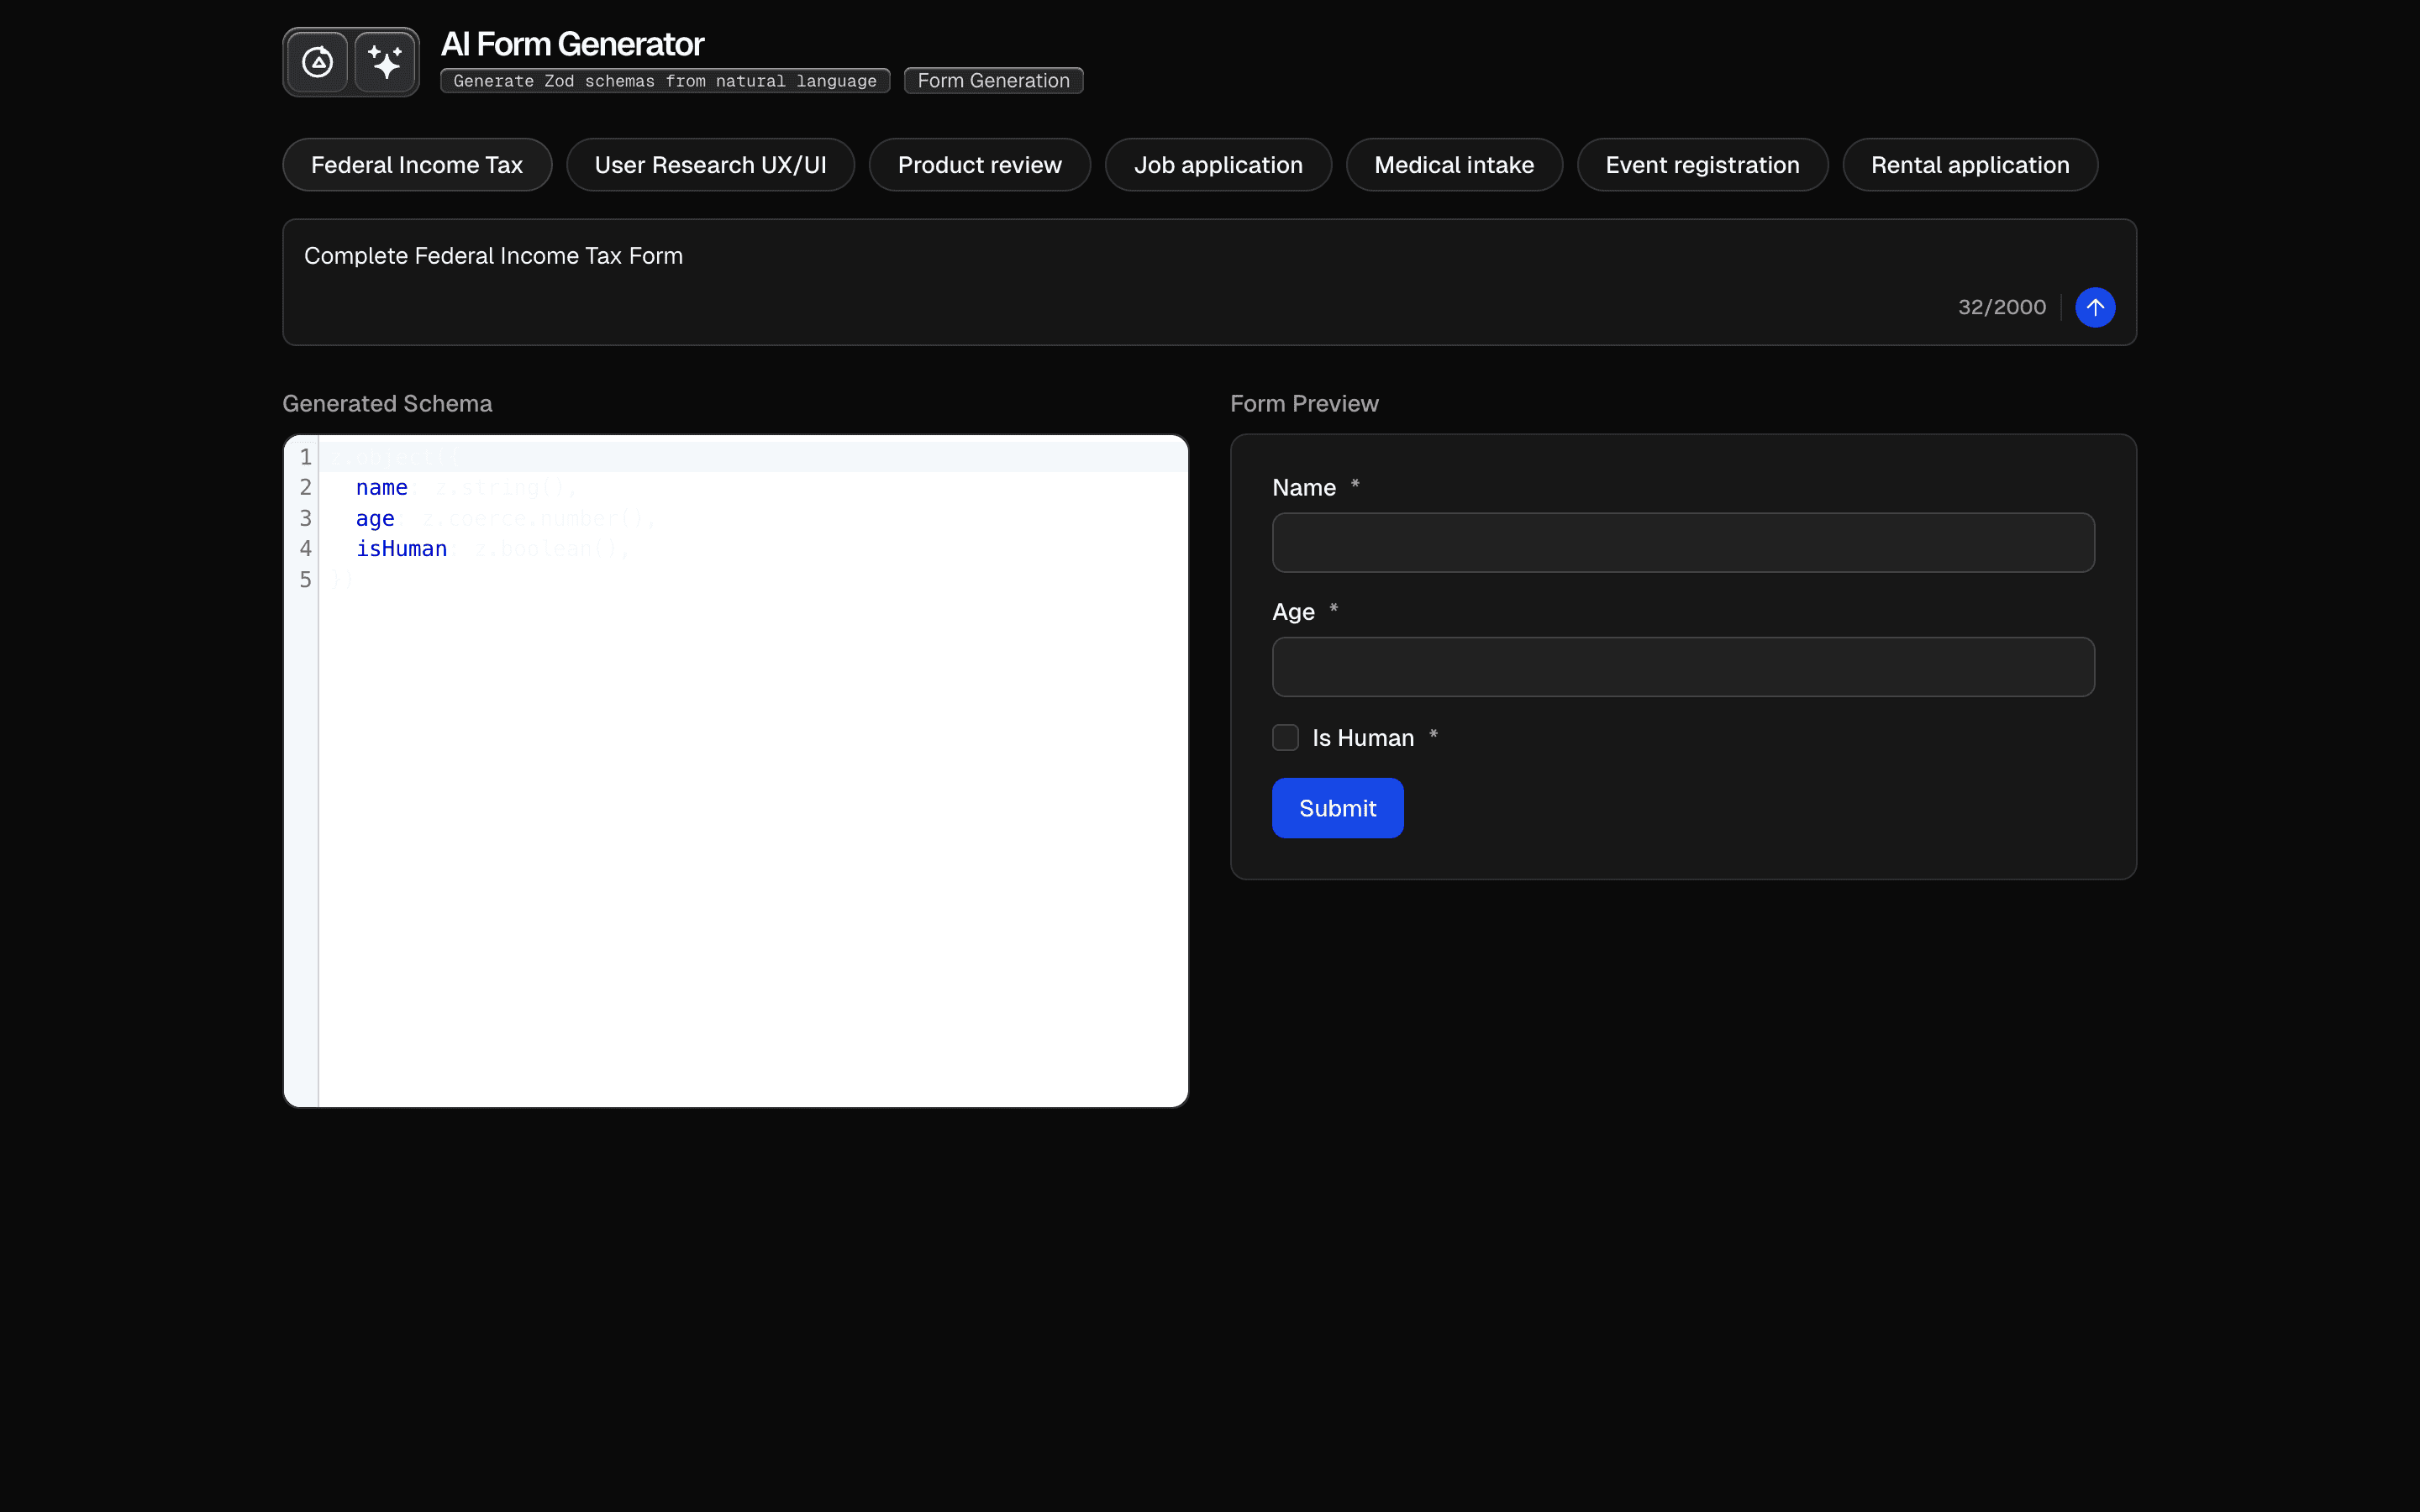The width and height of the screenshot is (2420, 1512).
Task: Click the blue arrow submit icon
Action: pos(2095,307)
